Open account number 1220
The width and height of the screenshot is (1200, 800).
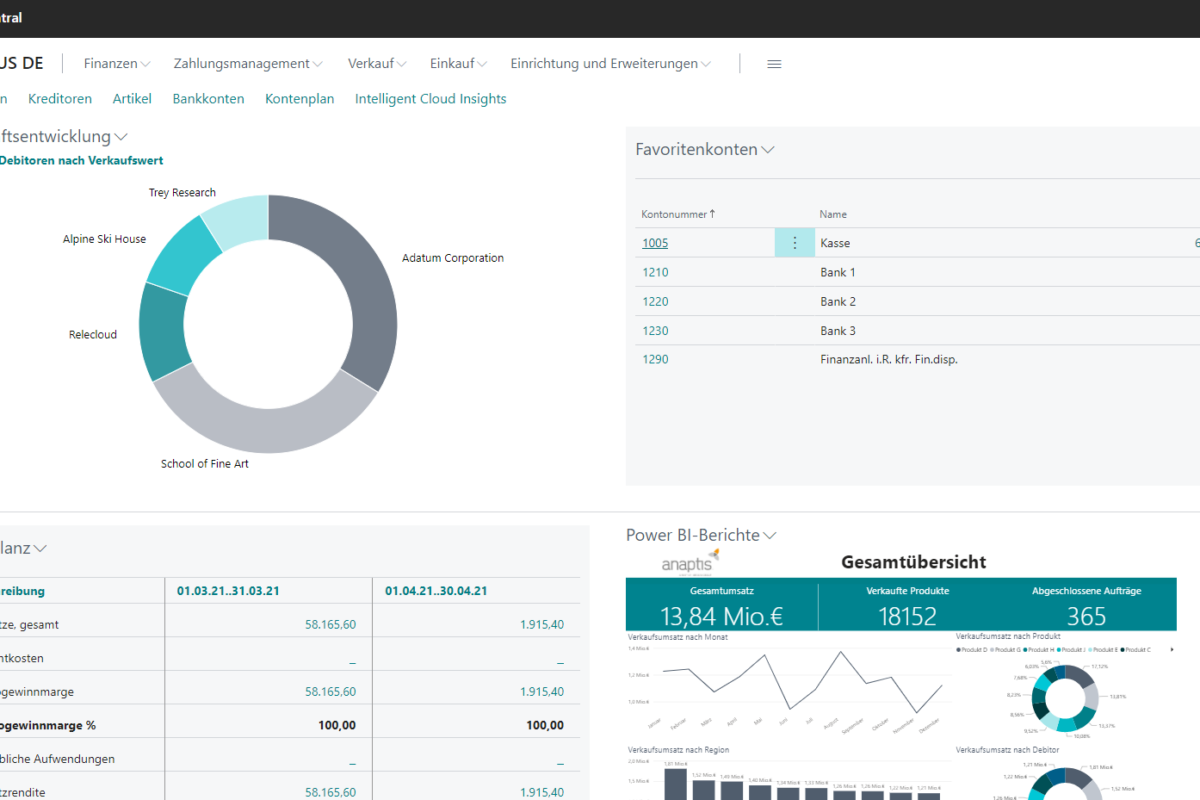(x=655, y=301)
